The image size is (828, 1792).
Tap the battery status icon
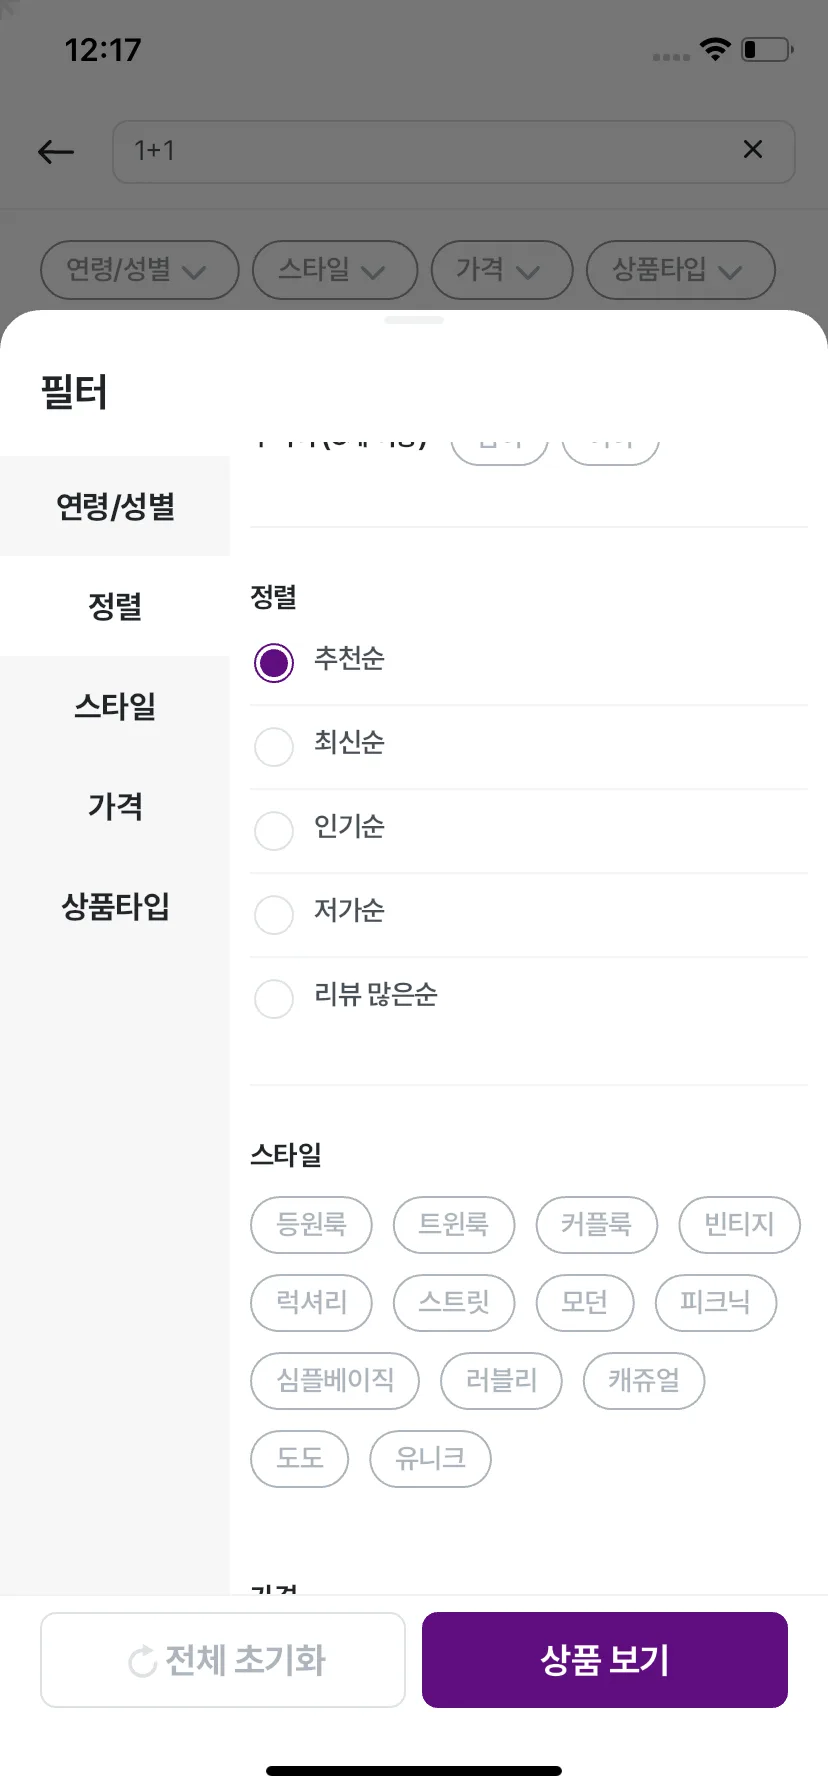pos(767,49)
